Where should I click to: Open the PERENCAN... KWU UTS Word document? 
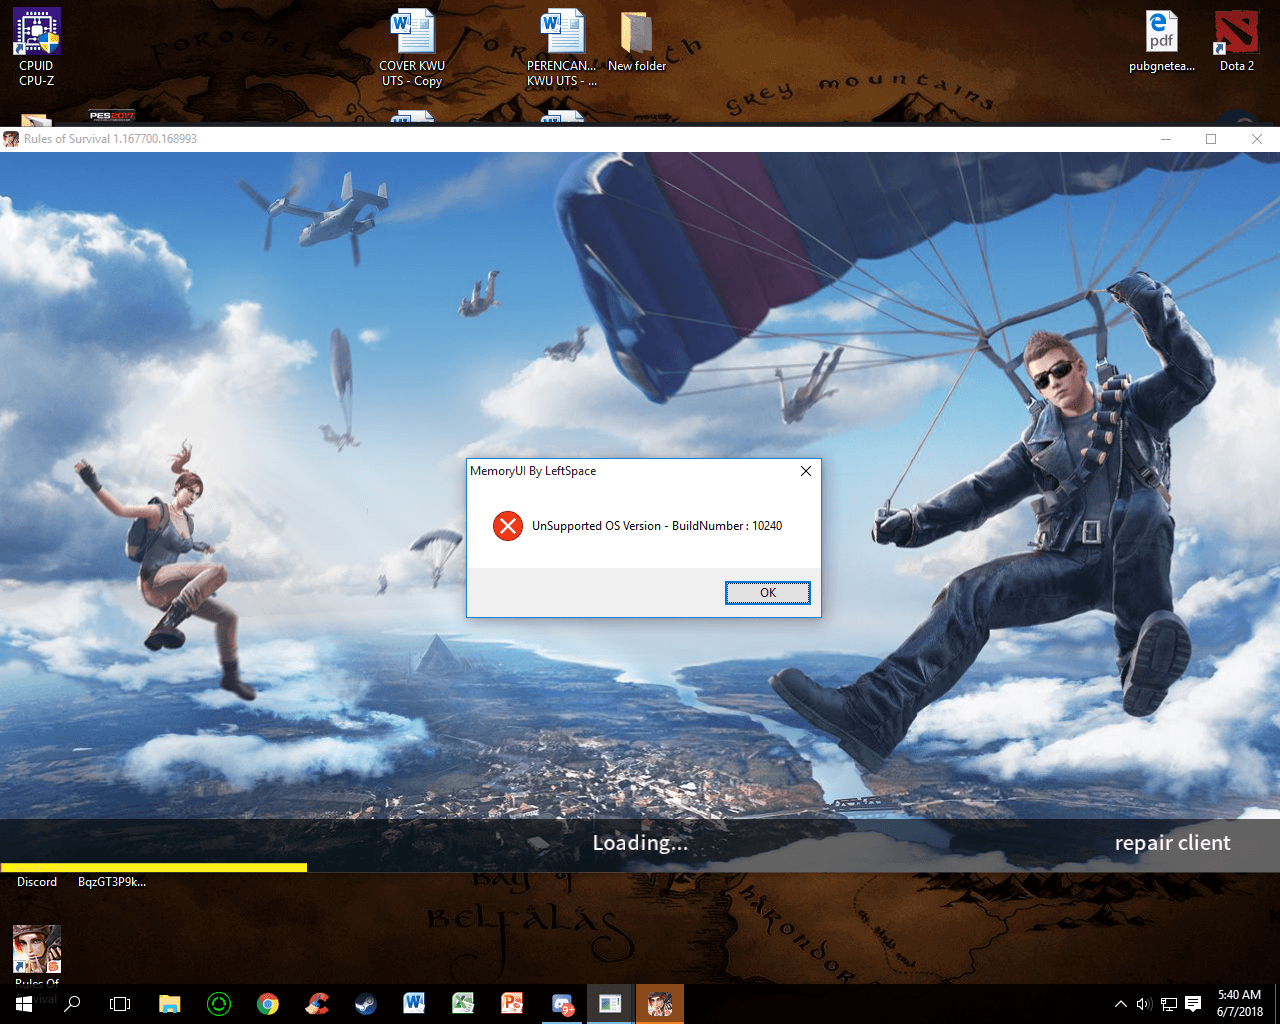click(562, 48)
